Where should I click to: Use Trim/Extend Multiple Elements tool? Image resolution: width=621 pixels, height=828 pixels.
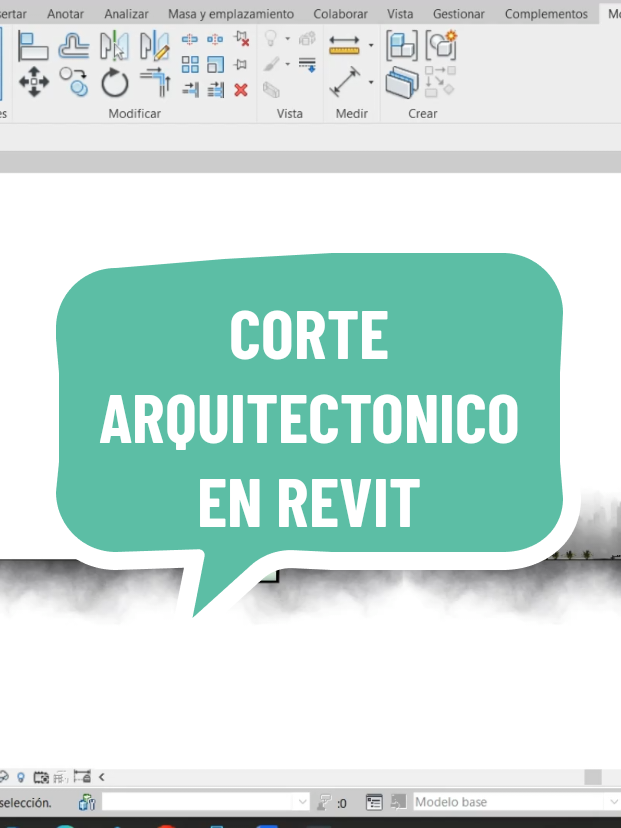pyautogui.click(x=216, y=90)
